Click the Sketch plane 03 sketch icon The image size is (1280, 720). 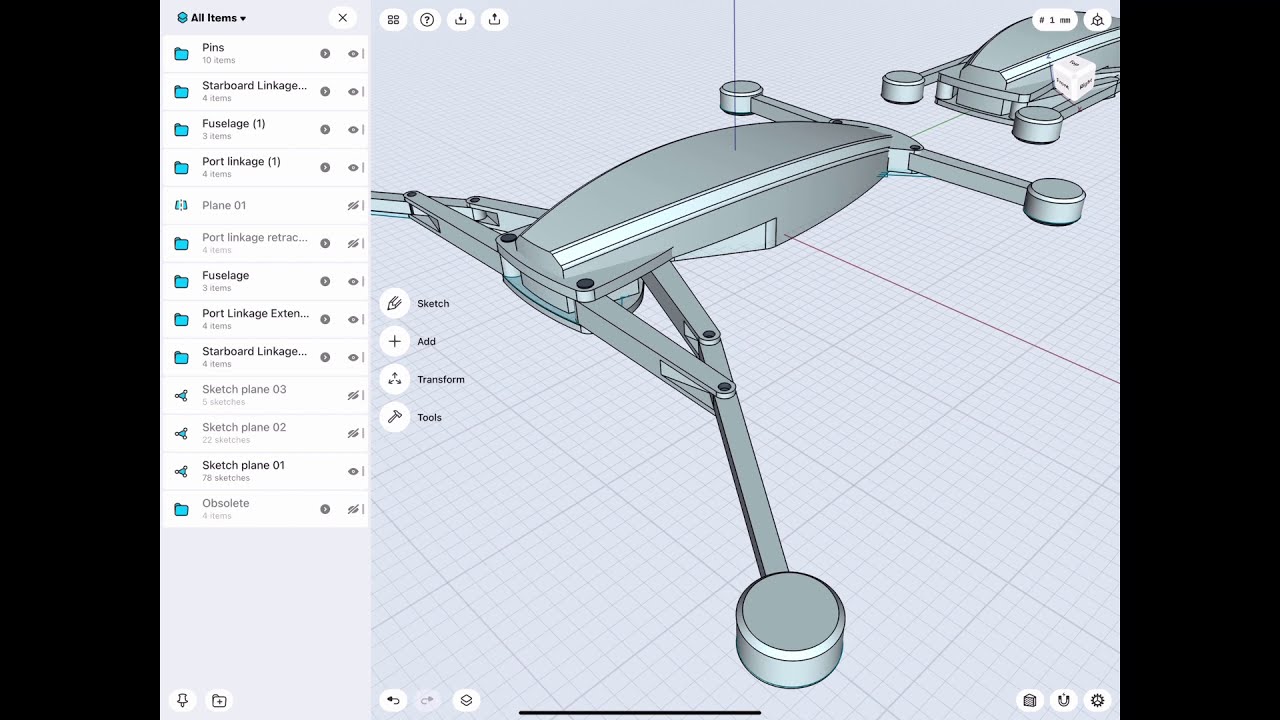tap(181, 396)
